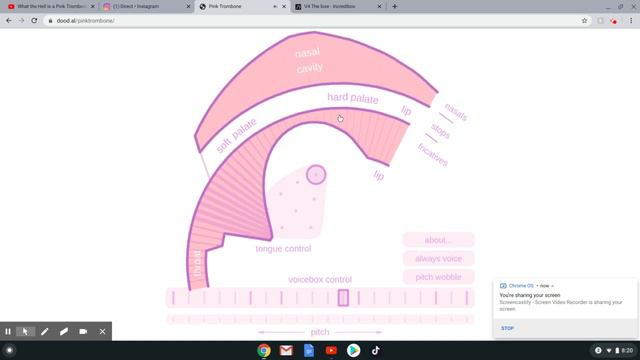Screen dimensions: 640x360
Task: Mute audio icon on Pink Trombone tab
Action: [275, 7]
